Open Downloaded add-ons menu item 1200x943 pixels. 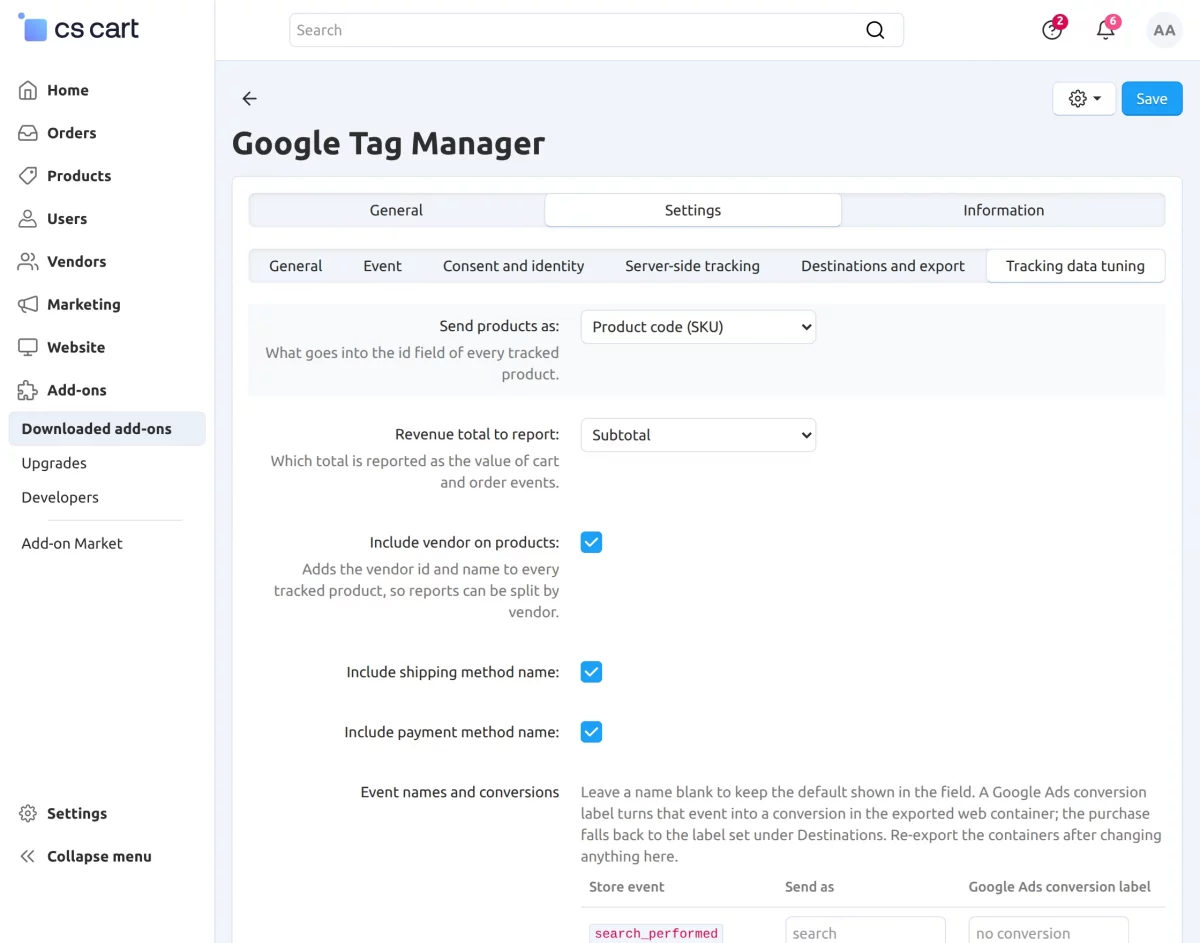pyautogui.click(x=107, y=429)
